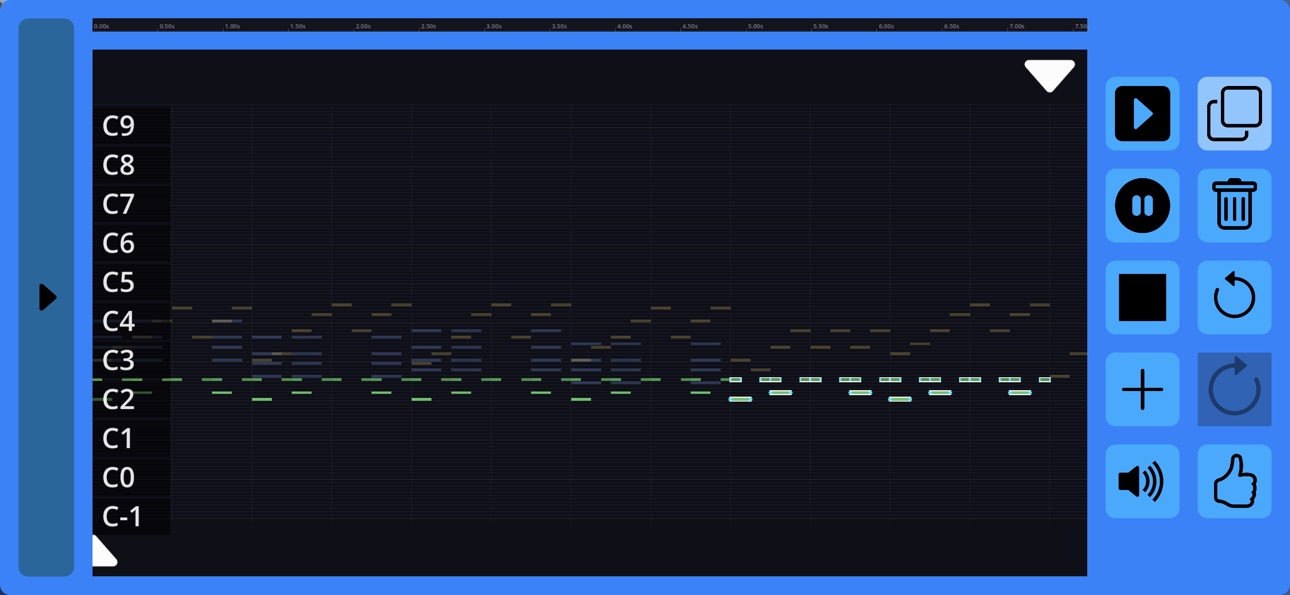Image resolution: width=1290 pixels, height=595 pixels.
Task: Select the C1 key label
Action: pos(119,438)
